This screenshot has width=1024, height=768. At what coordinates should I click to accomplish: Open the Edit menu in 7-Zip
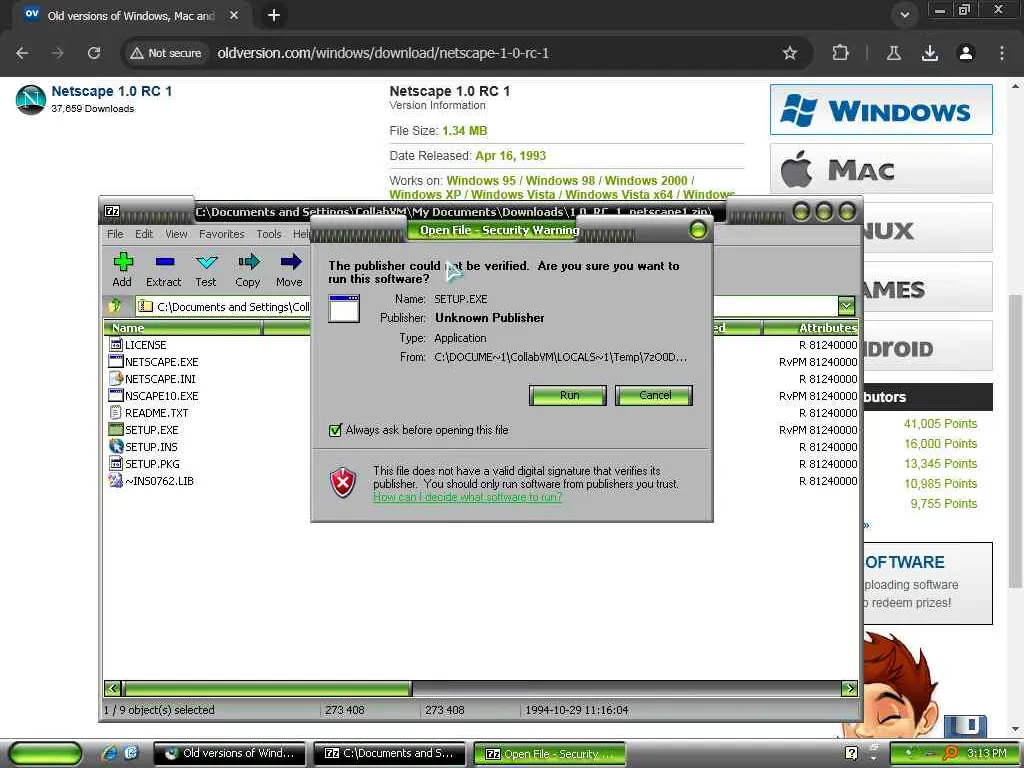144,234
